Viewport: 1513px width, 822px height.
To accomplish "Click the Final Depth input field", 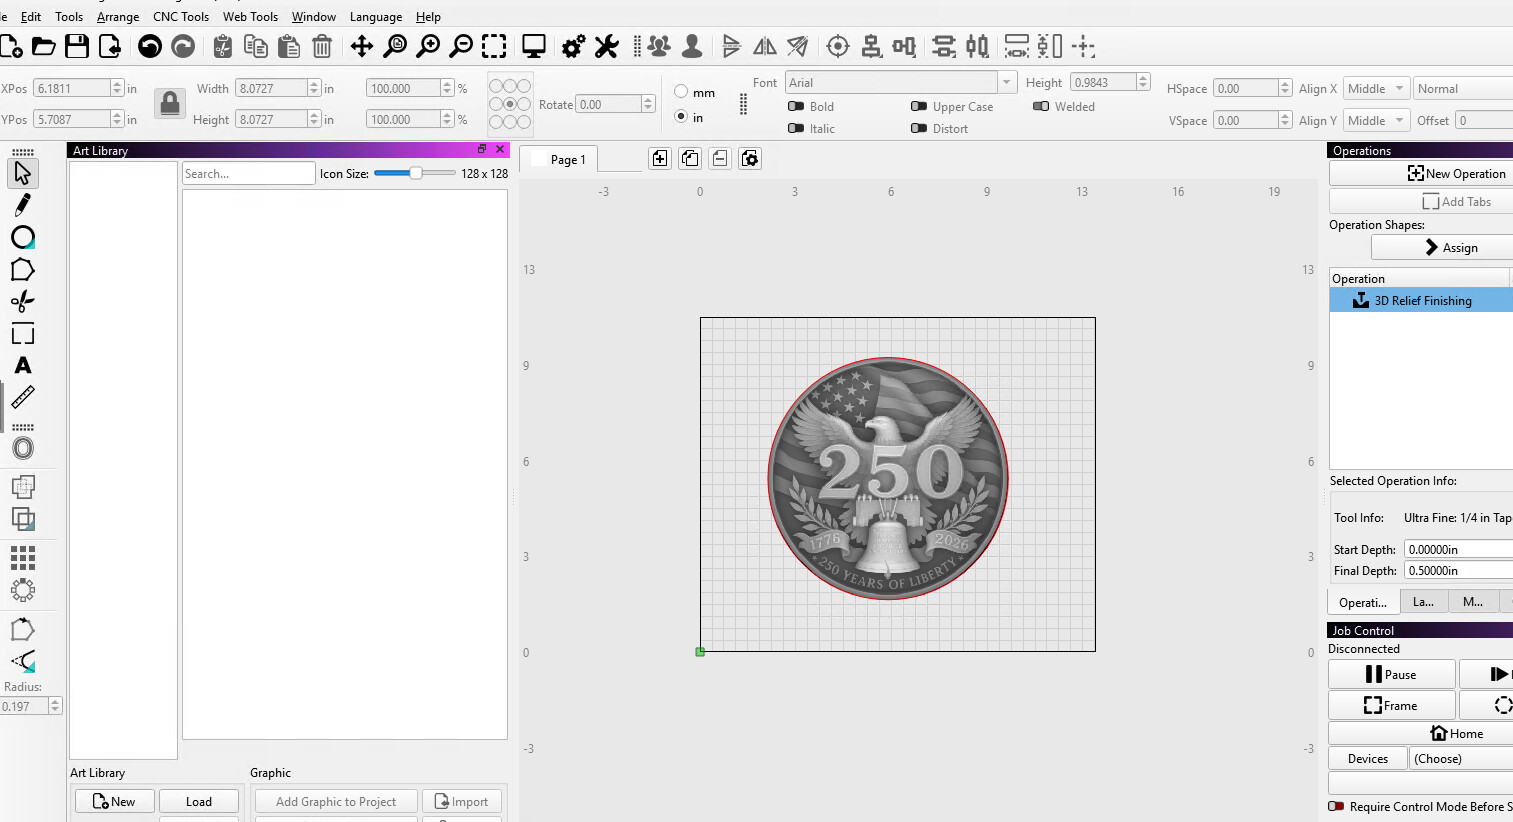I will coord(1459,570).
